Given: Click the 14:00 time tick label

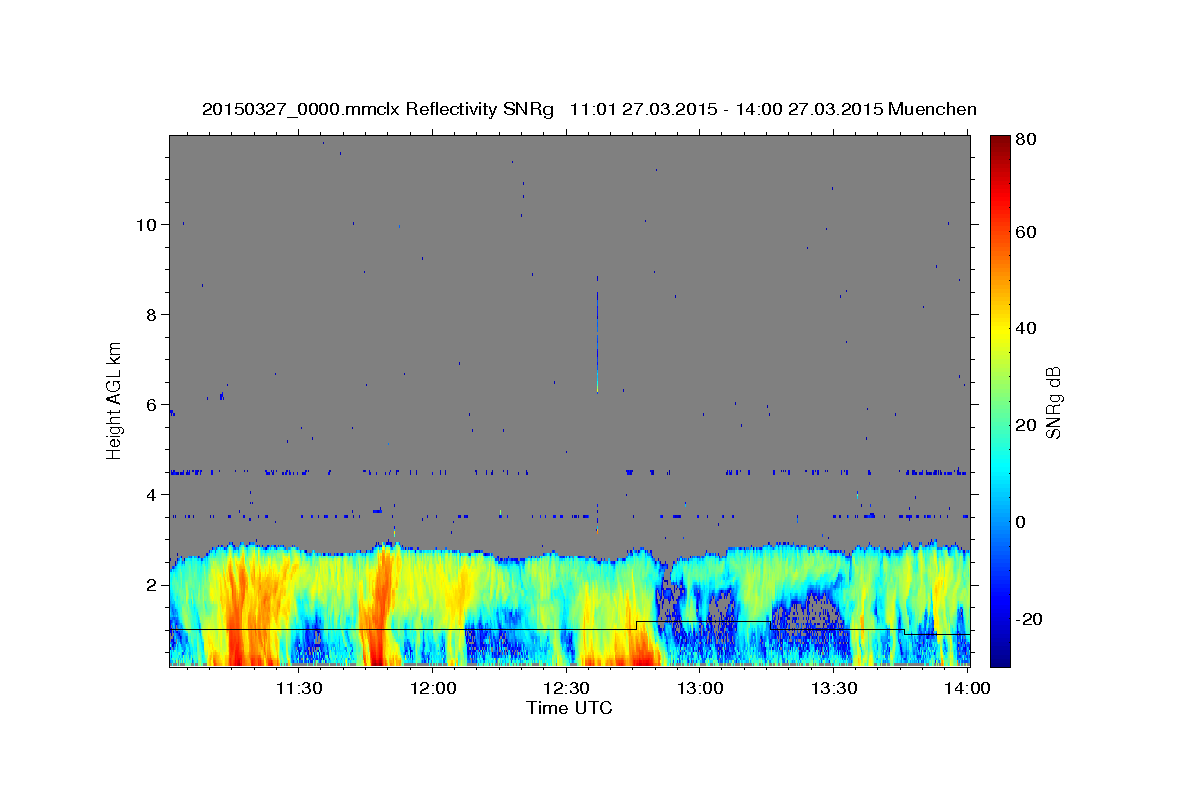Looking at the screenshot, I should pos(967,688).
